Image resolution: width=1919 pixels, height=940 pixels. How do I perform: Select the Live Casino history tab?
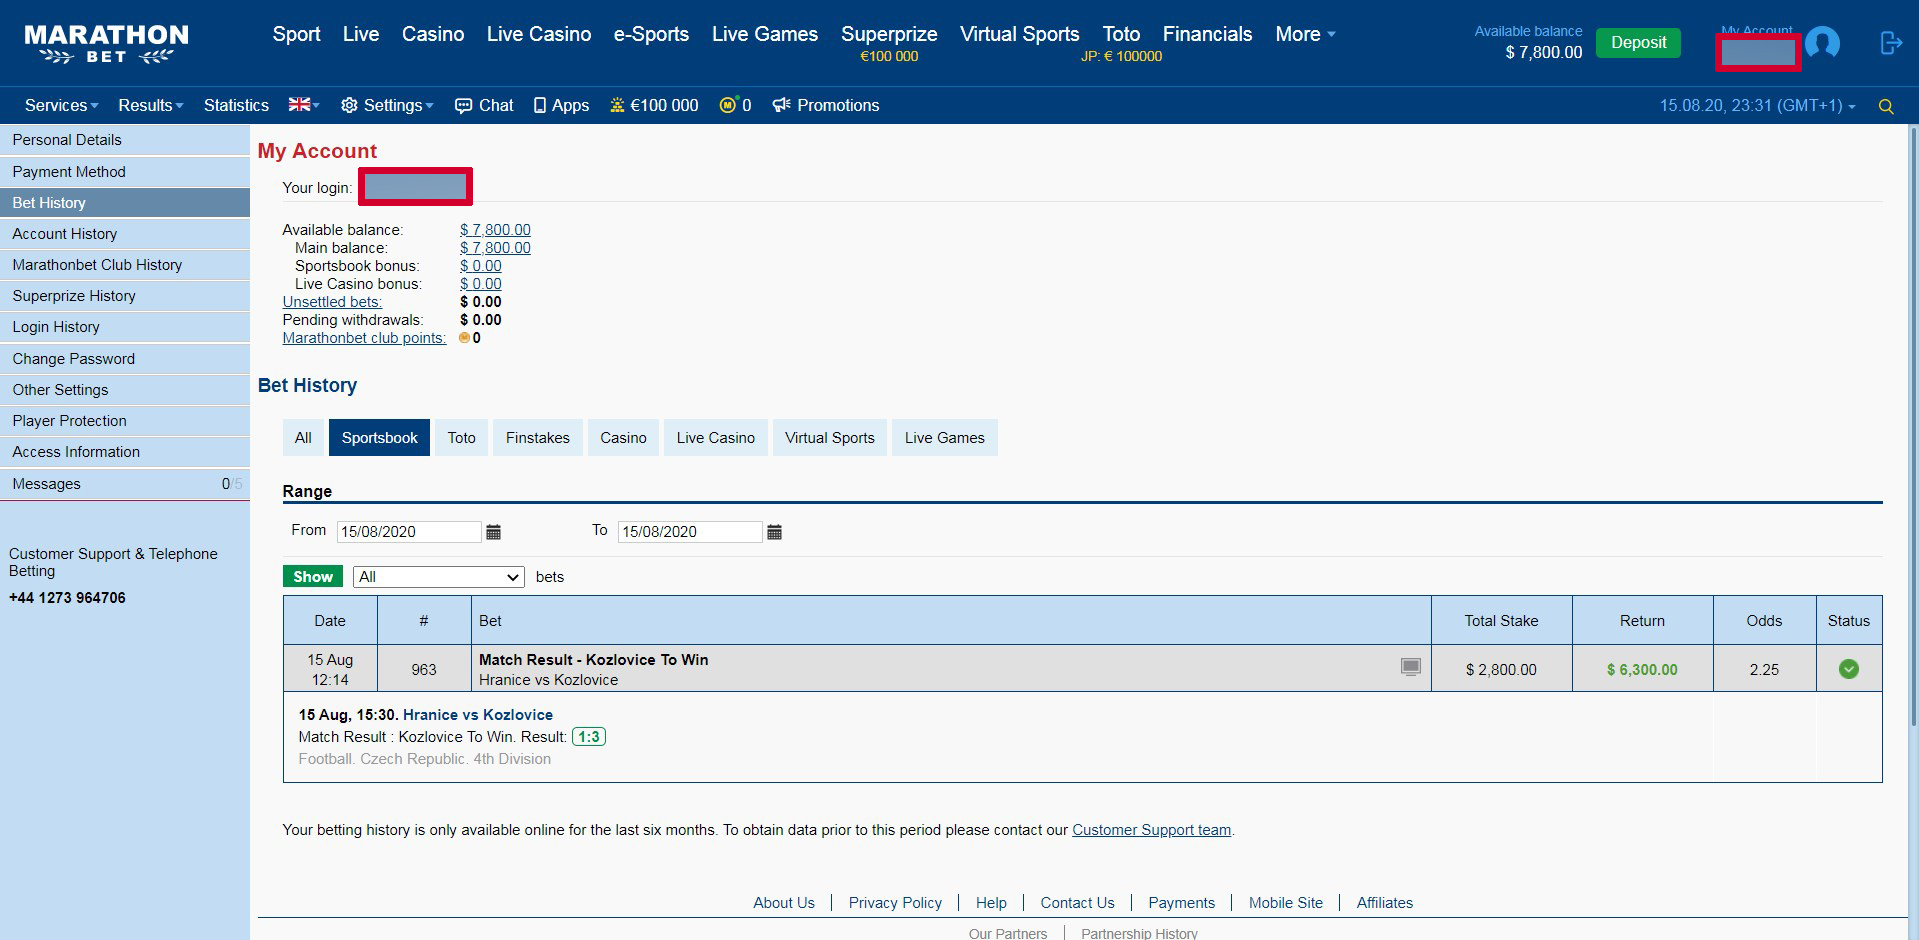(x=715, y=438)
